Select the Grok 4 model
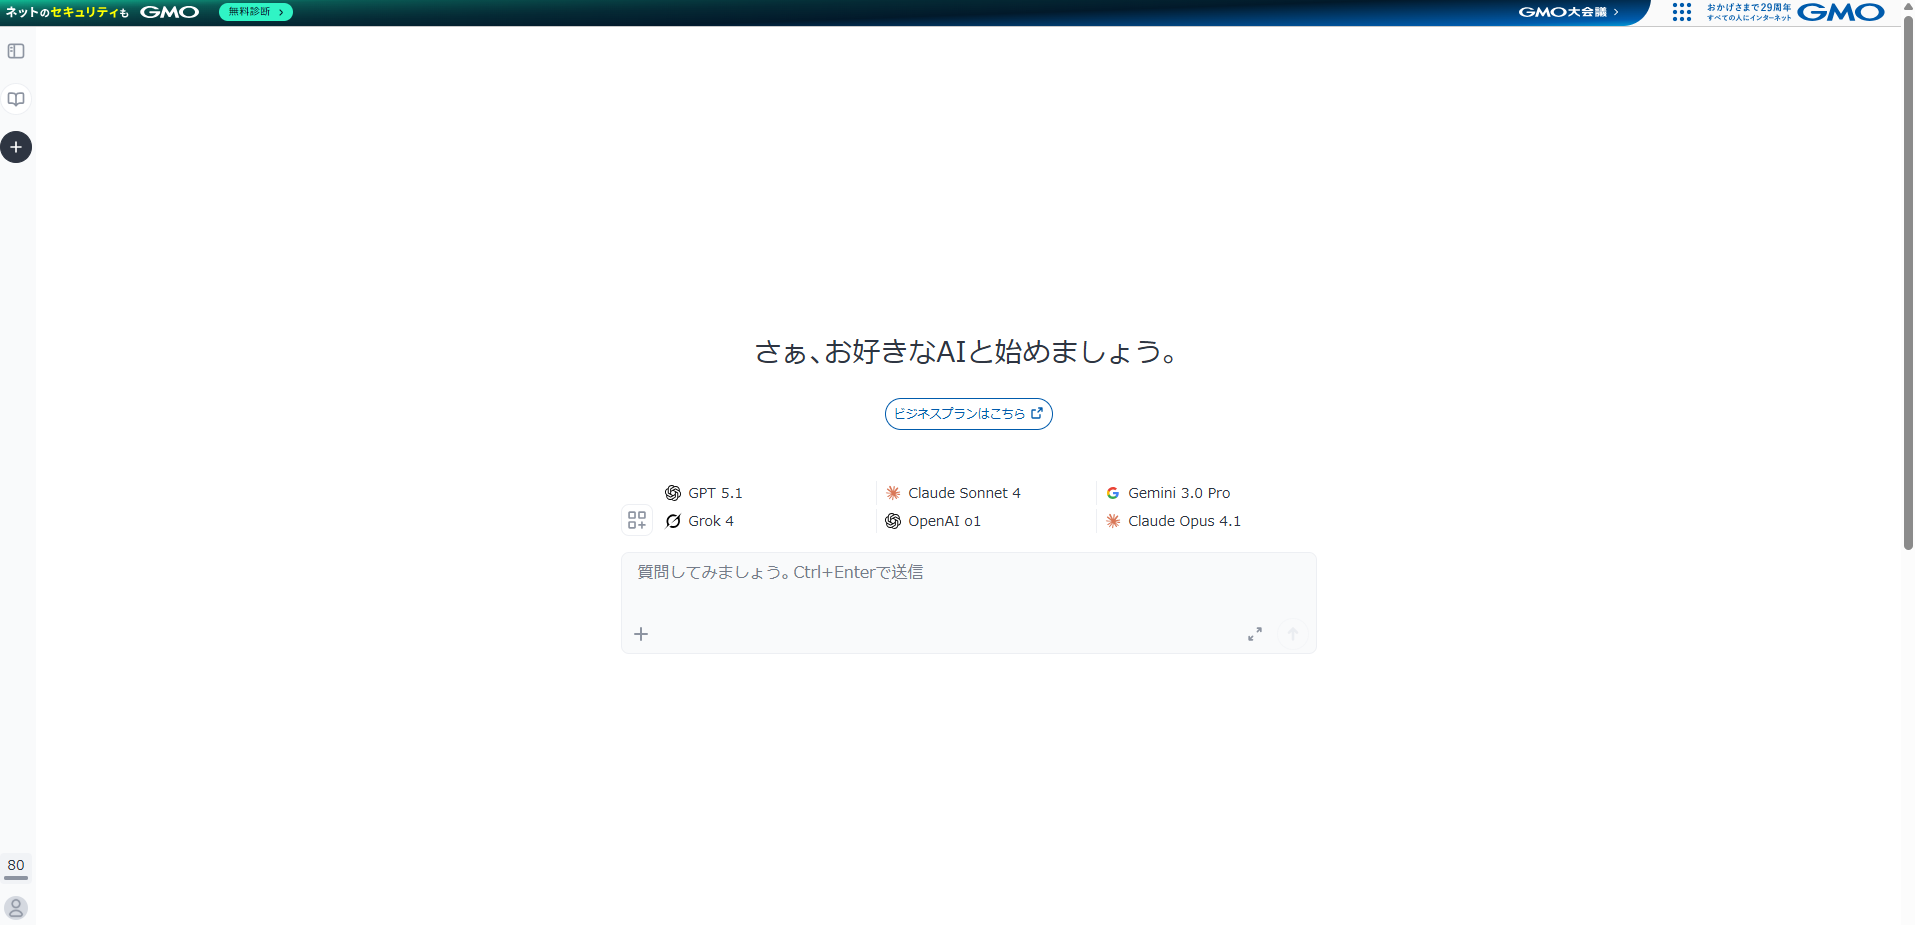Viewport: 1915px width, 925px height. 699,520
